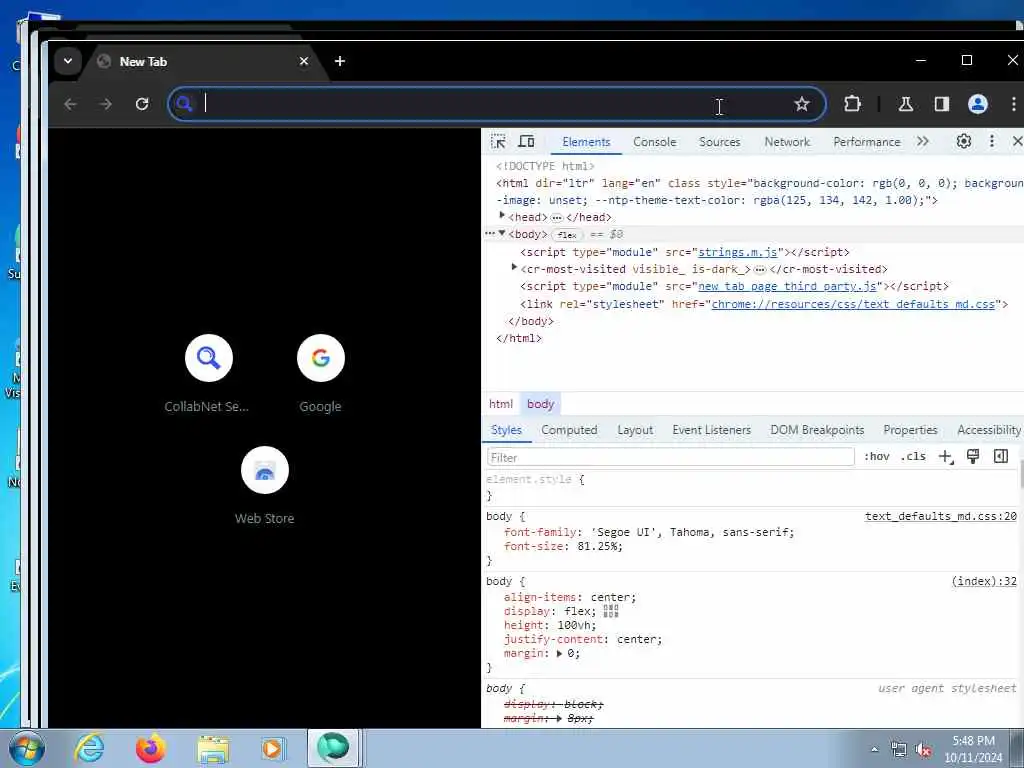Screen dimensions: 1024x768
Task: Switch to the Styles pane tab
Action: click(x=506, y=430)
